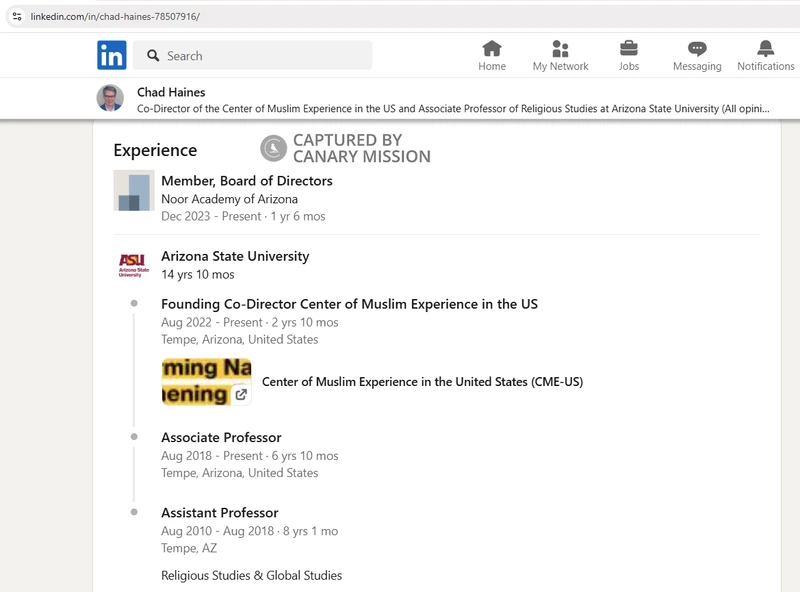Click the ASU logo
Image resolution: width=800 pixels, height=592 pixels.
click(x=134, y=265)
